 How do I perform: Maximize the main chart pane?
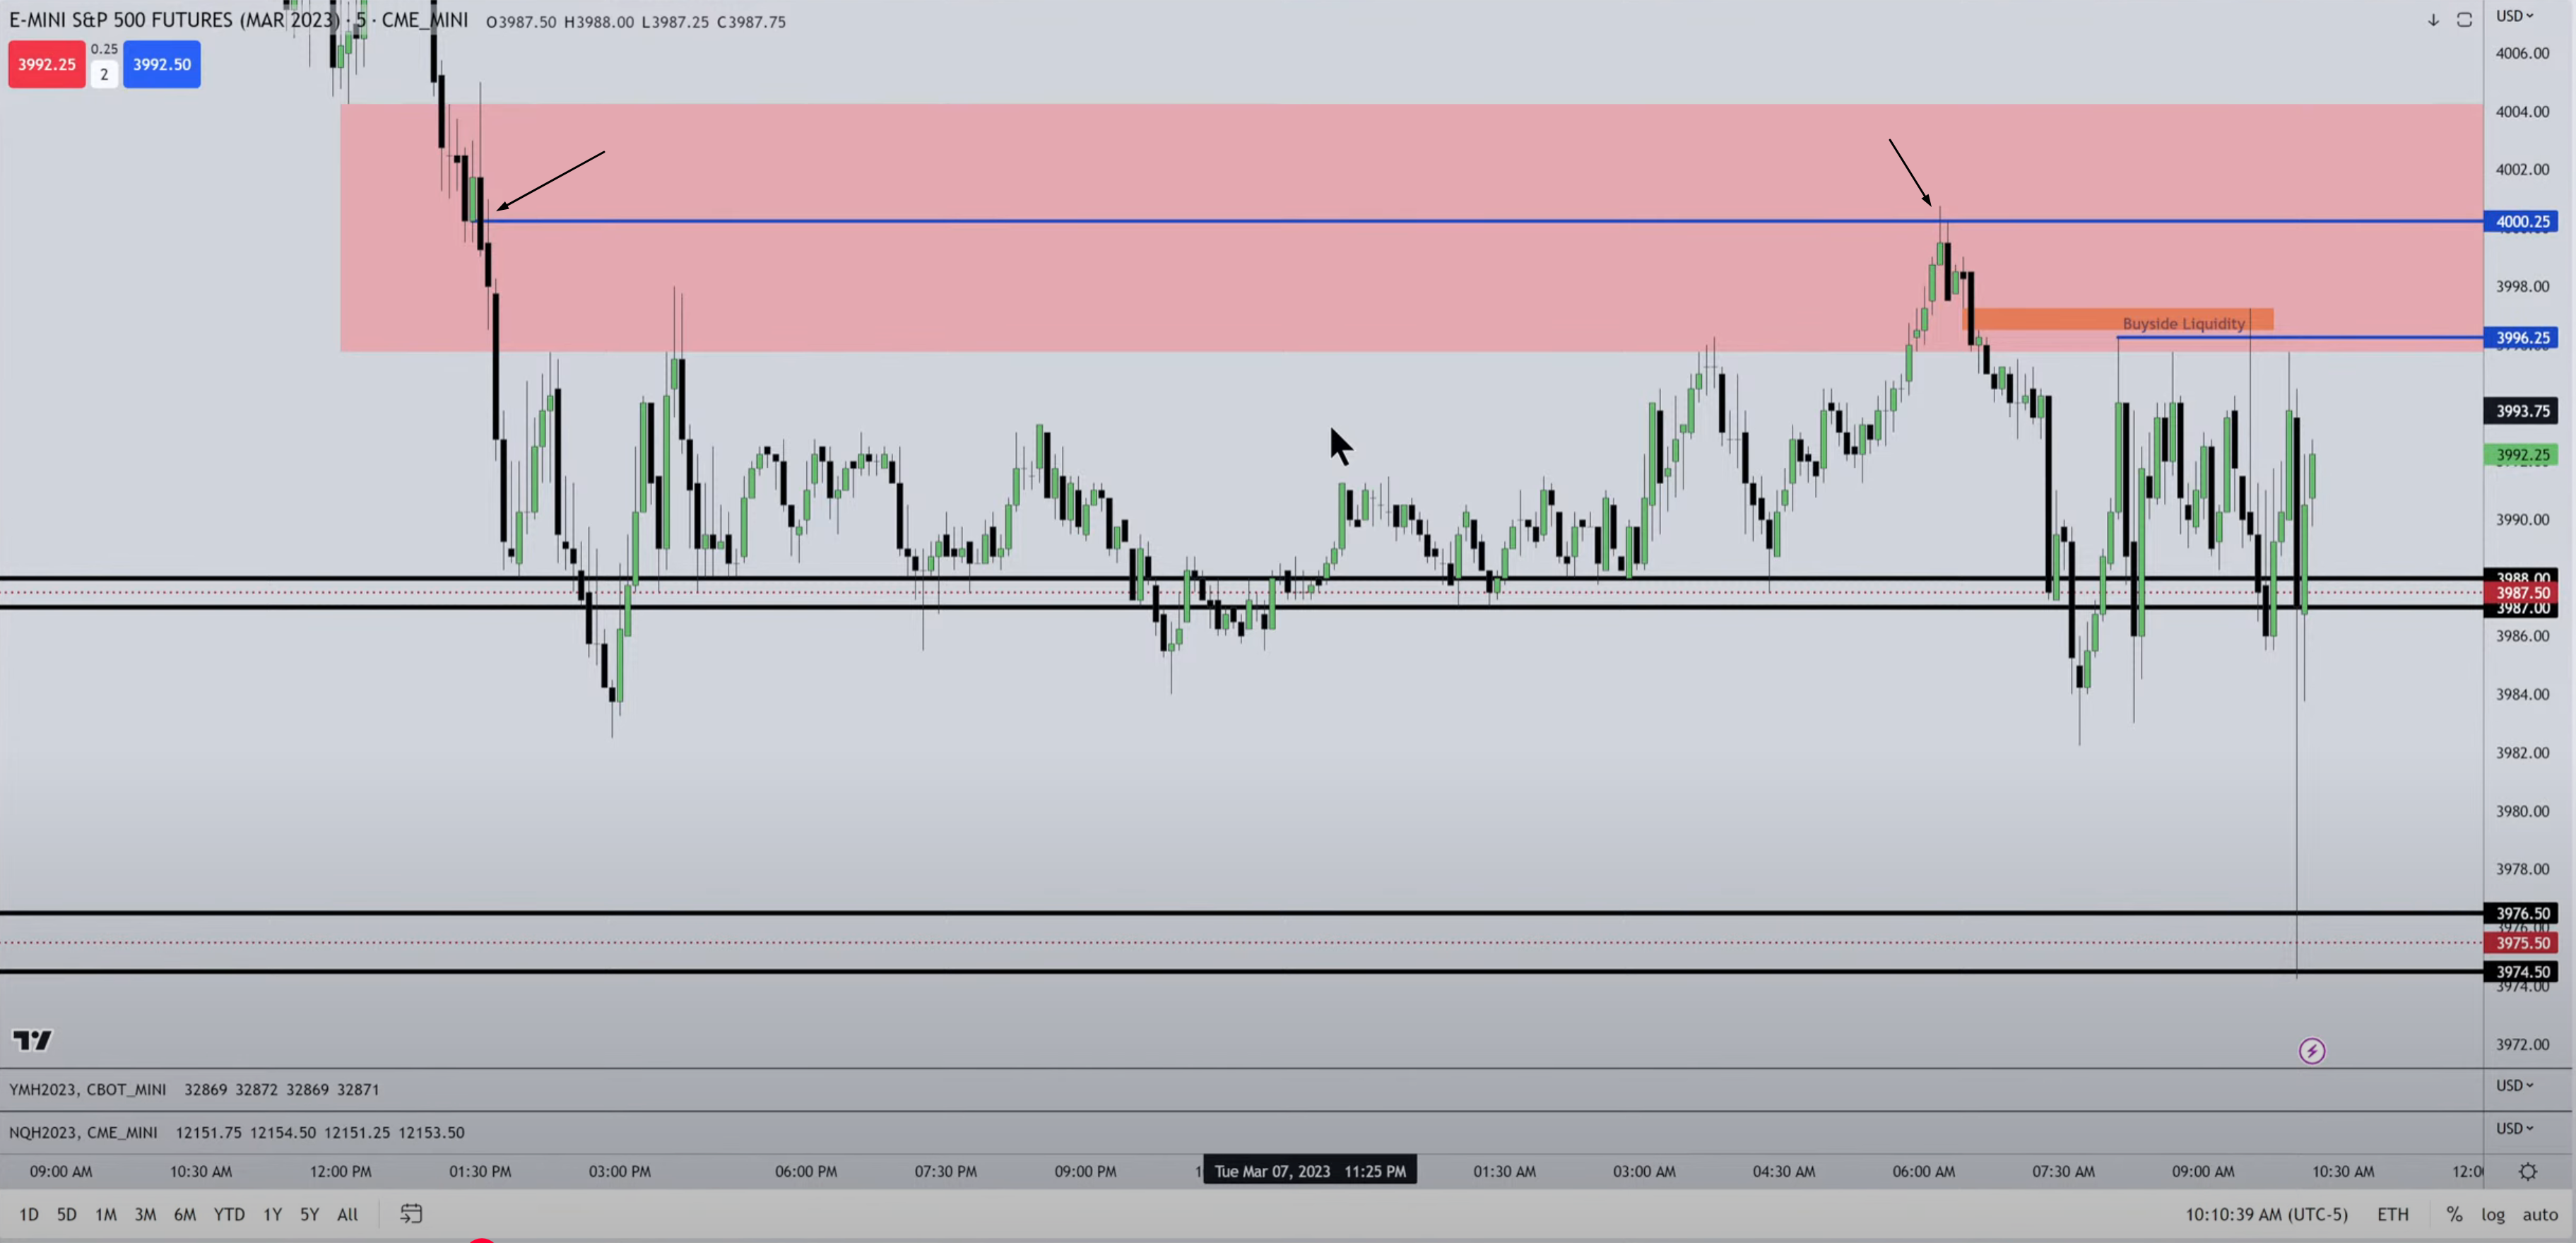pos(2464,20)
